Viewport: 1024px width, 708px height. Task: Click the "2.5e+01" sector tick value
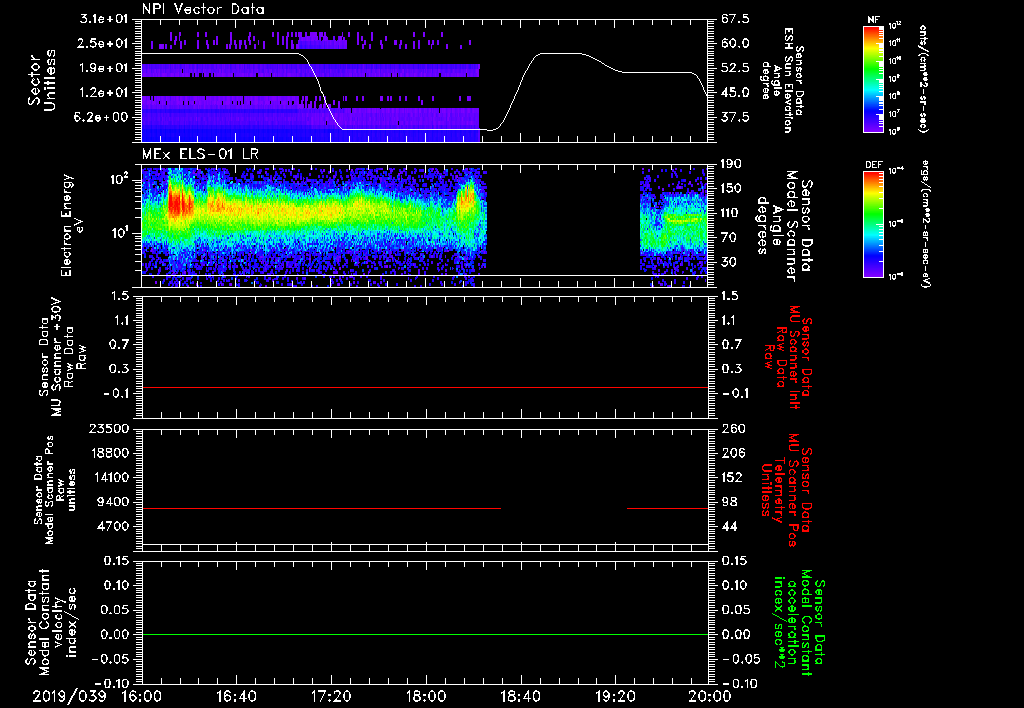(x=104, y=43)
